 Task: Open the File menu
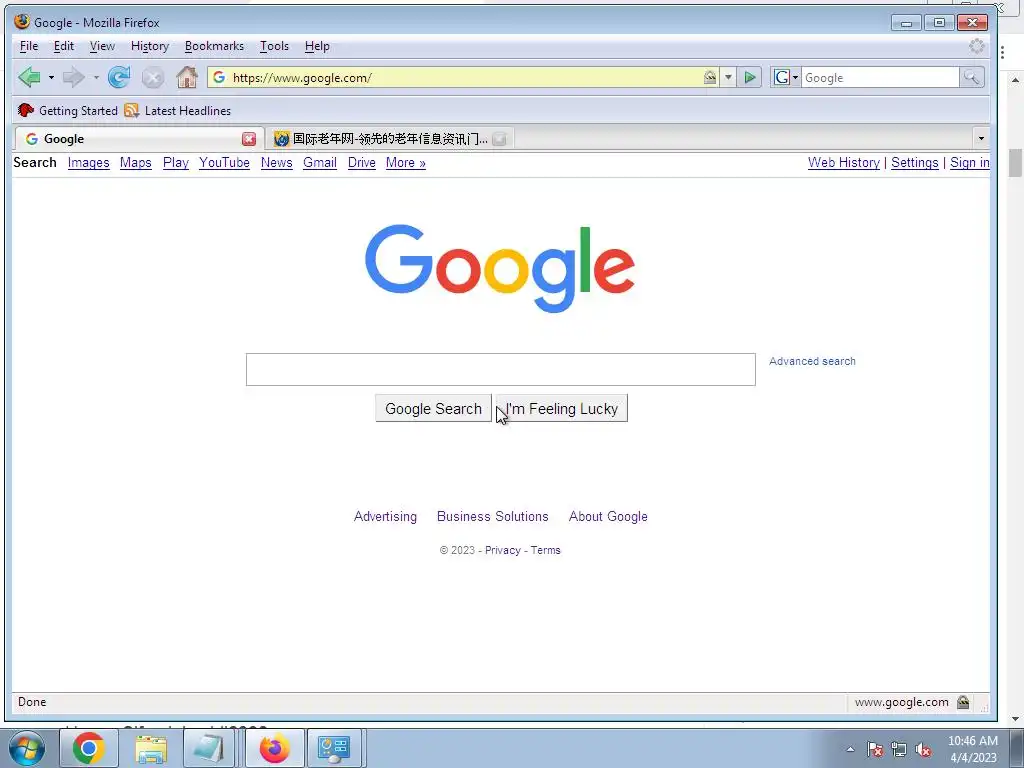(x=29, y=46)
